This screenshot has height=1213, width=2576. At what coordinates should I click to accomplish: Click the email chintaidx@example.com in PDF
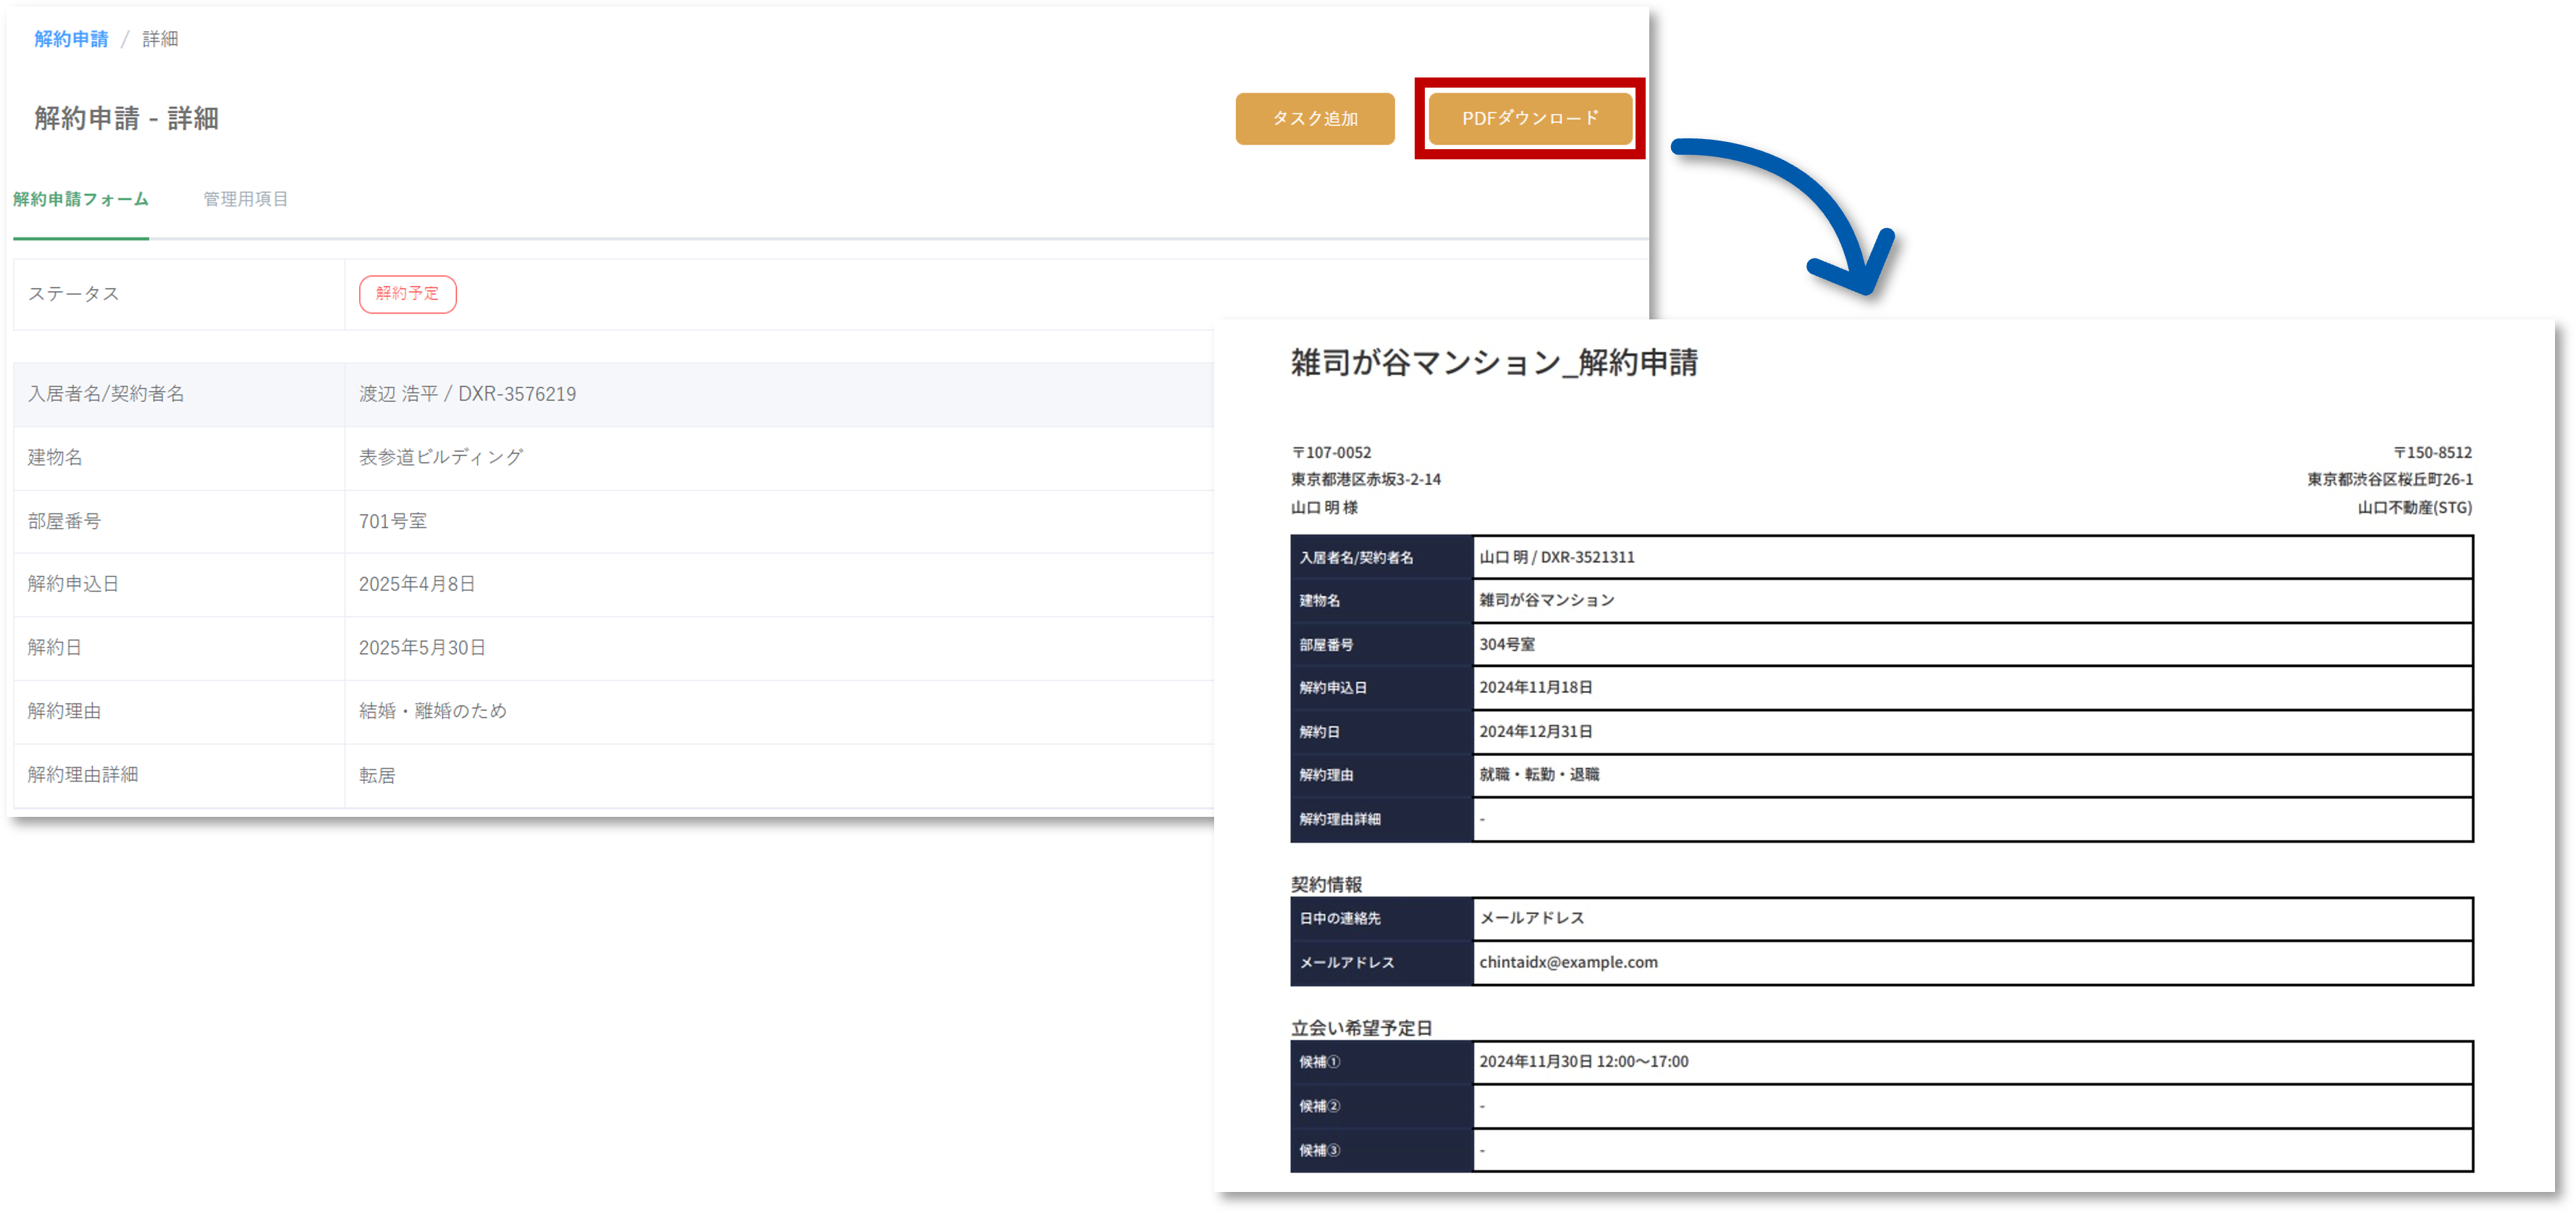1568,962
